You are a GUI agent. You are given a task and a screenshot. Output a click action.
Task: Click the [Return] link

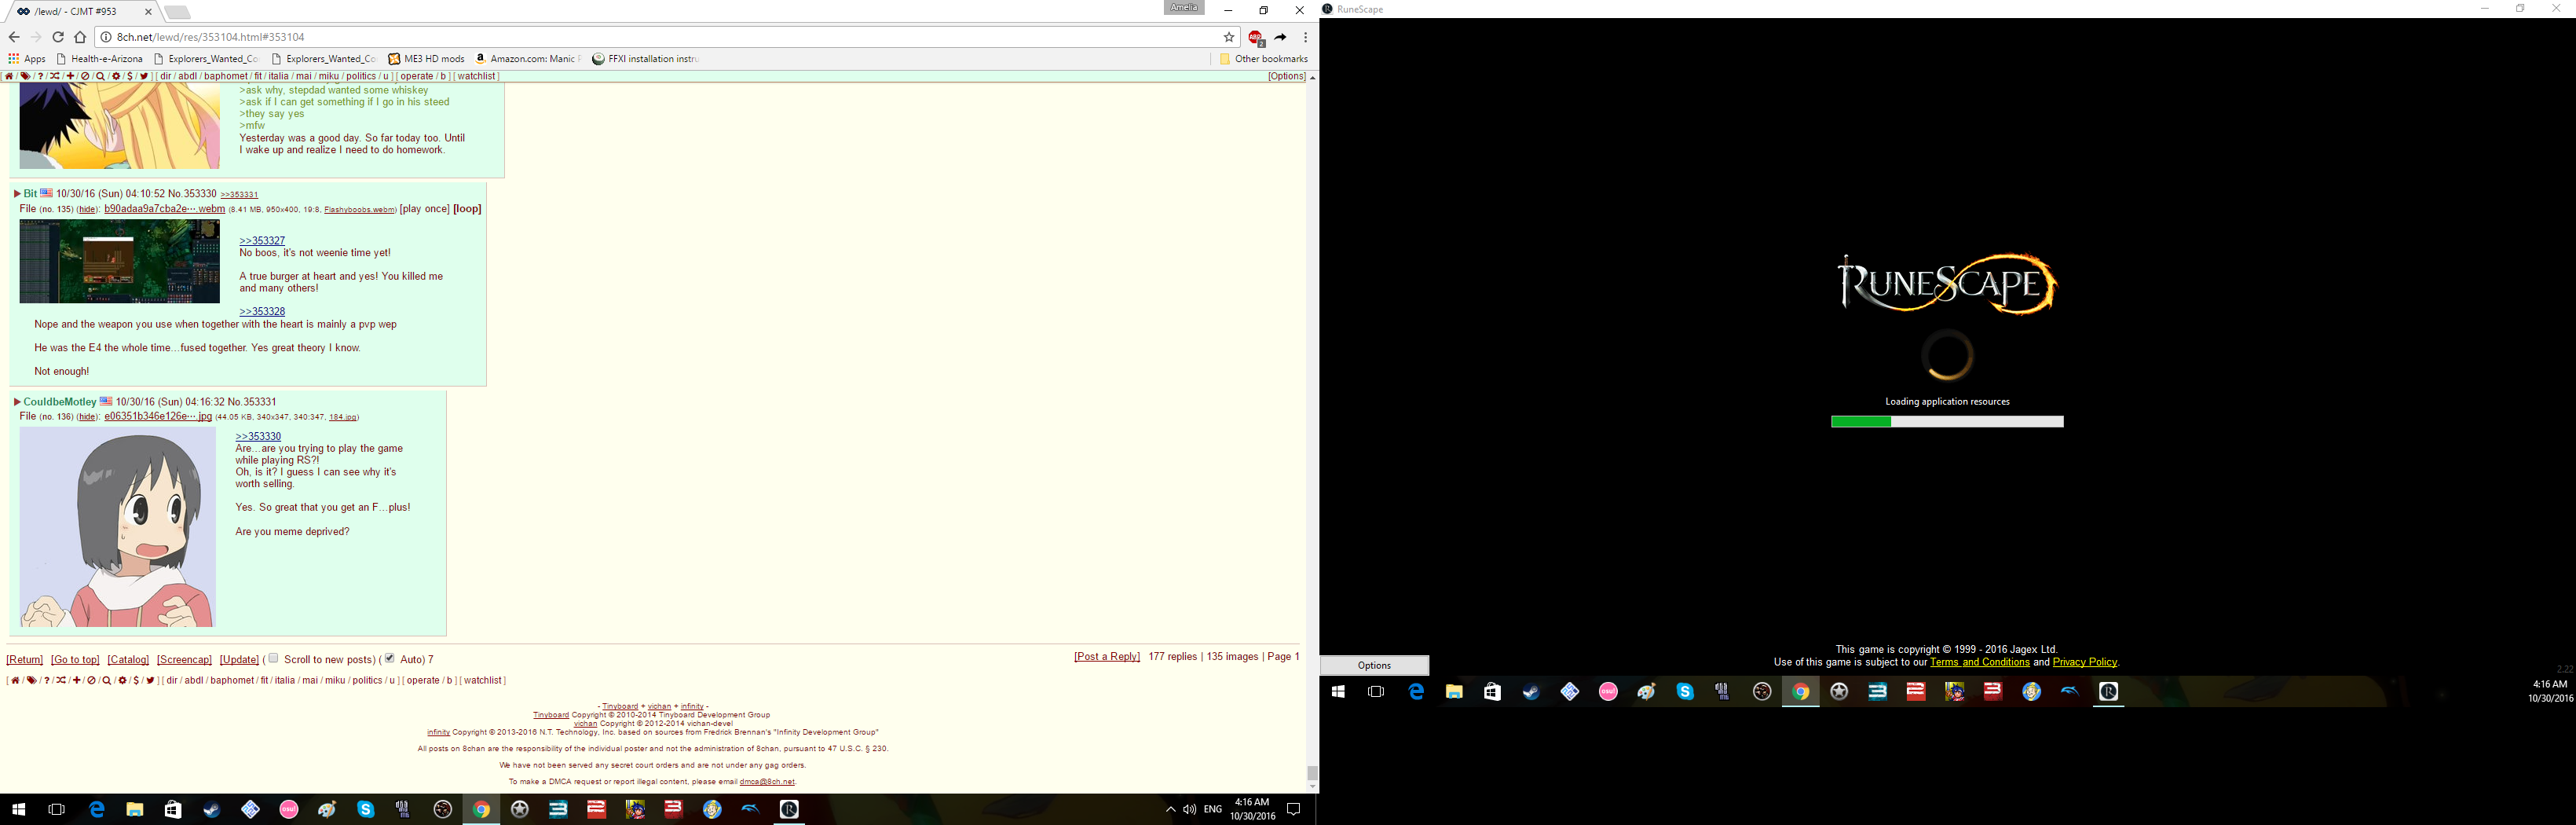[x=25, y=660]
